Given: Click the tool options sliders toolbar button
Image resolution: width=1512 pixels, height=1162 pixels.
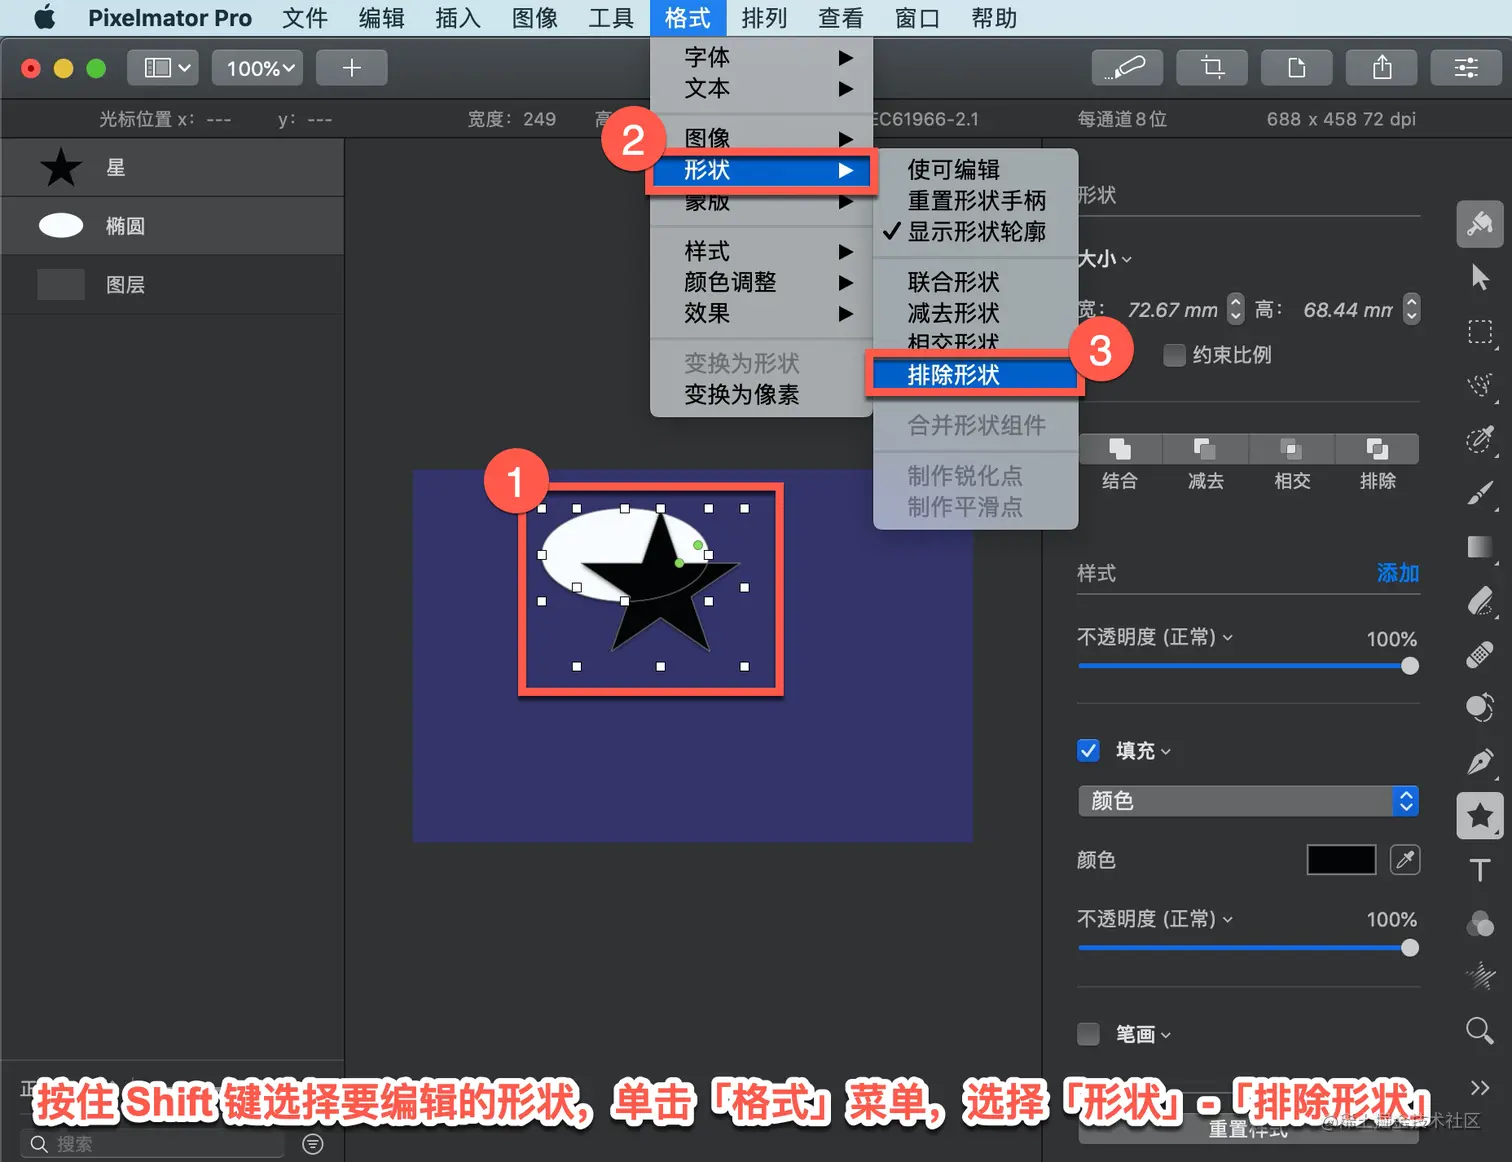Looking at the screenshot, I should tap(1466, 68).
